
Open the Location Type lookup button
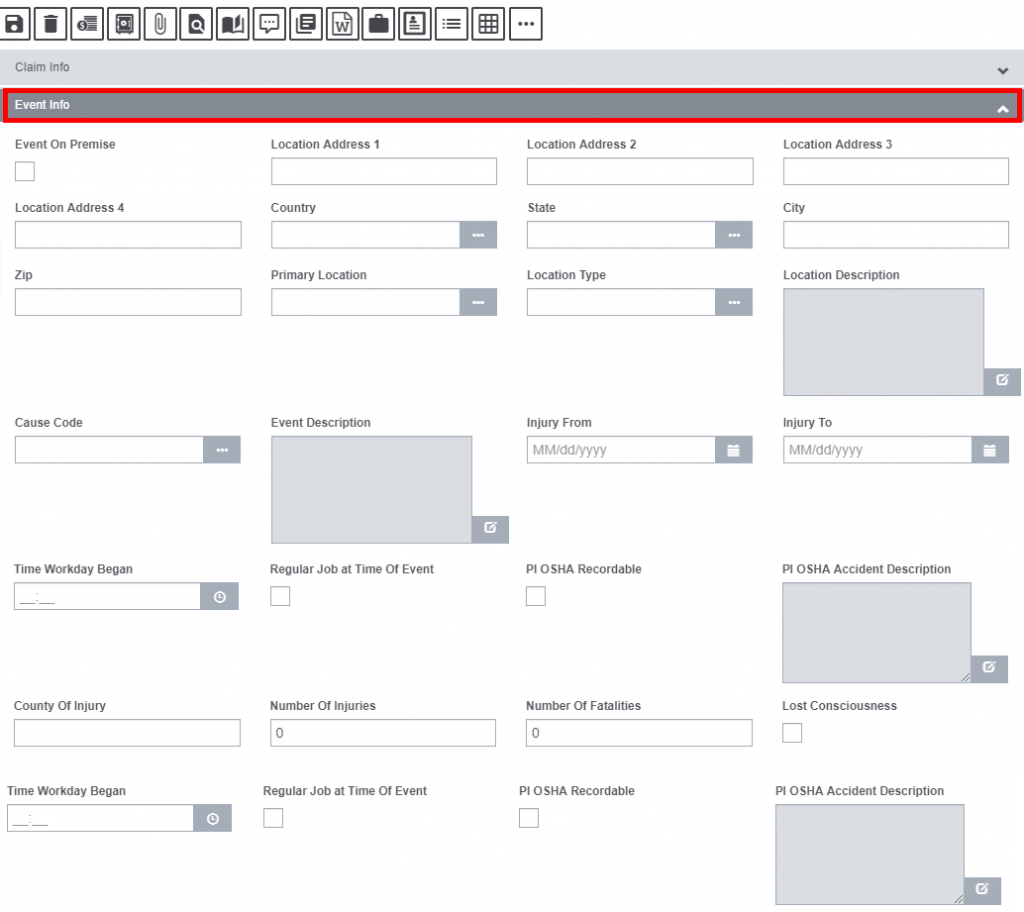(734, 302)
